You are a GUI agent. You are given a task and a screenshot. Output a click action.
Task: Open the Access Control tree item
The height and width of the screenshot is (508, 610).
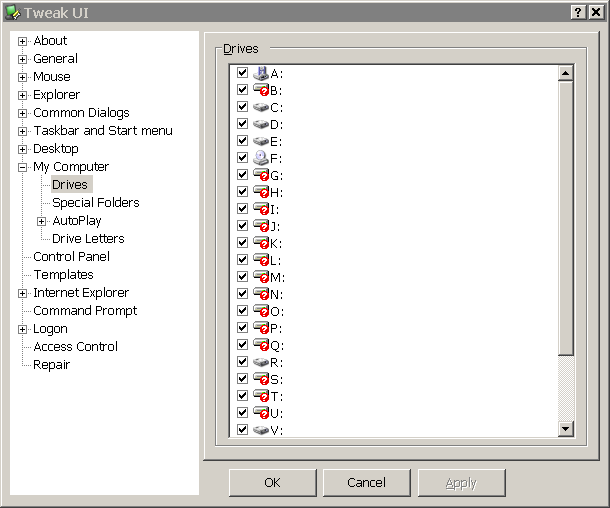[x=75, y=347]
